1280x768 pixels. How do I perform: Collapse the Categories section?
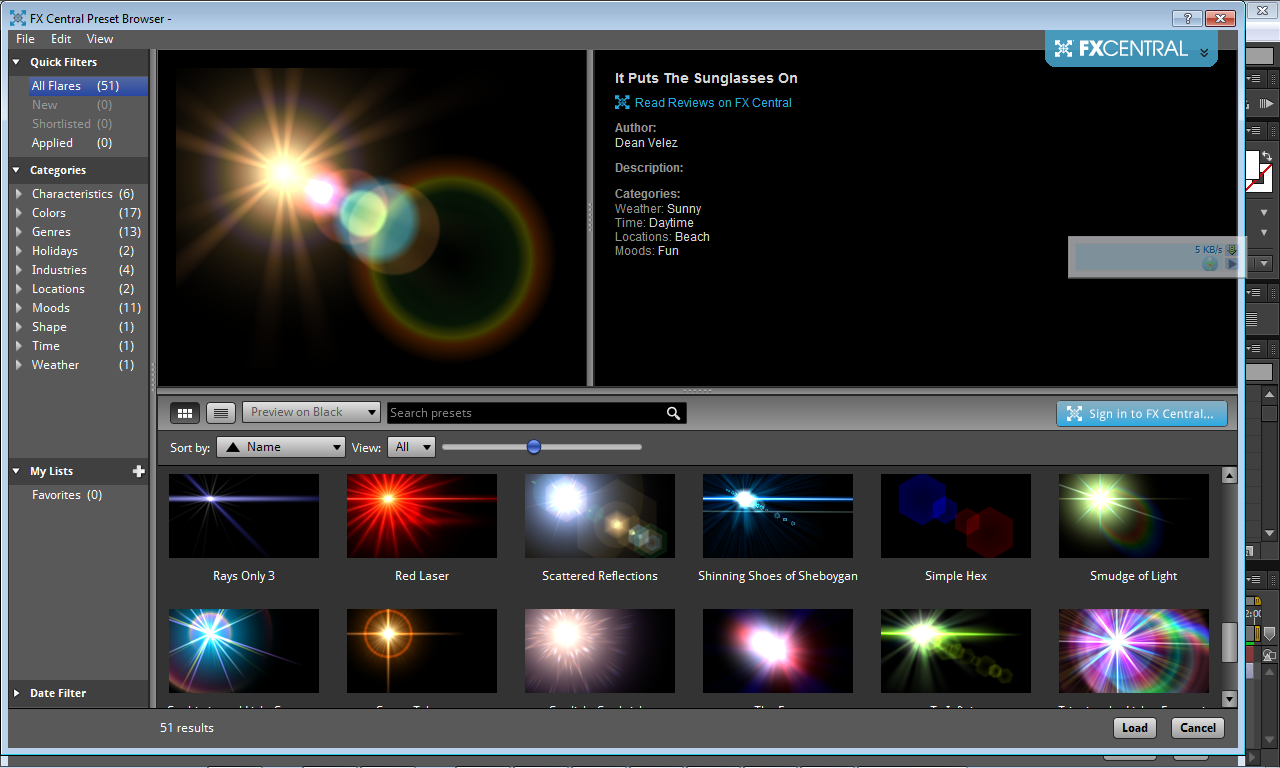[16, 170]
